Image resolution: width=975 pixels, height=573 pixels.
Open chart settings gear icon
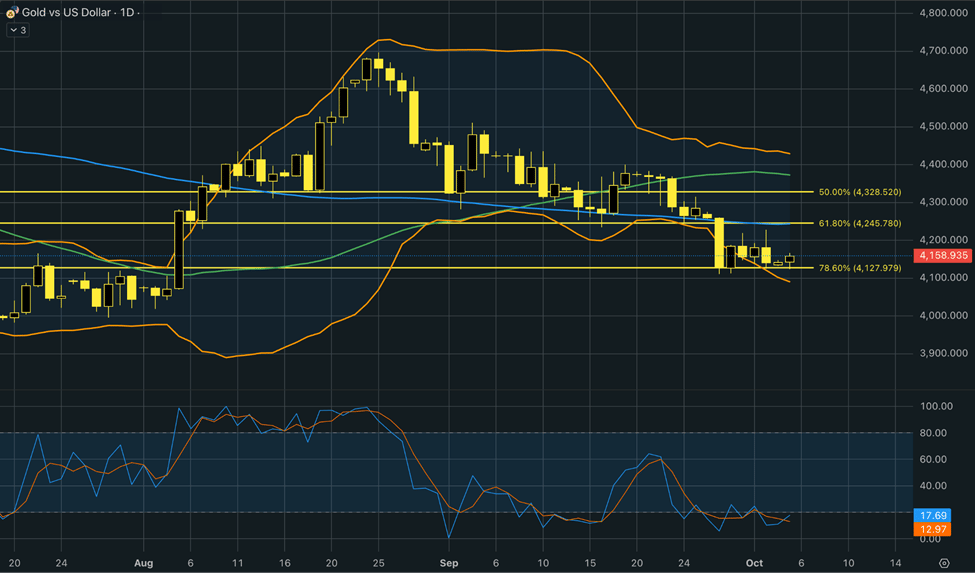click(x=944, y=563)
